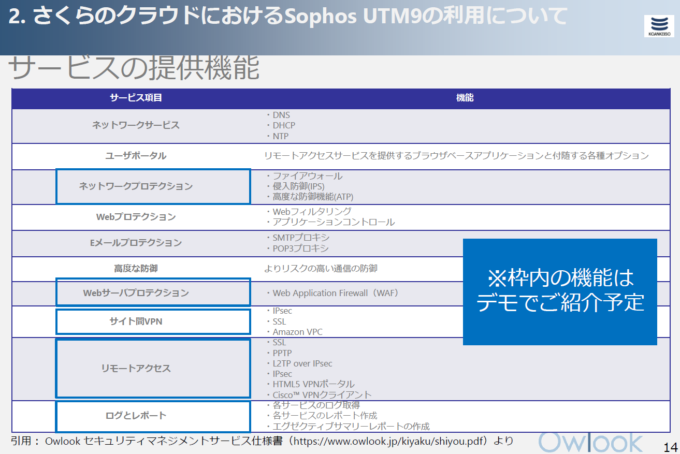
Task: Click the Owlook logo at bottom
Action: tap(590, 443)
